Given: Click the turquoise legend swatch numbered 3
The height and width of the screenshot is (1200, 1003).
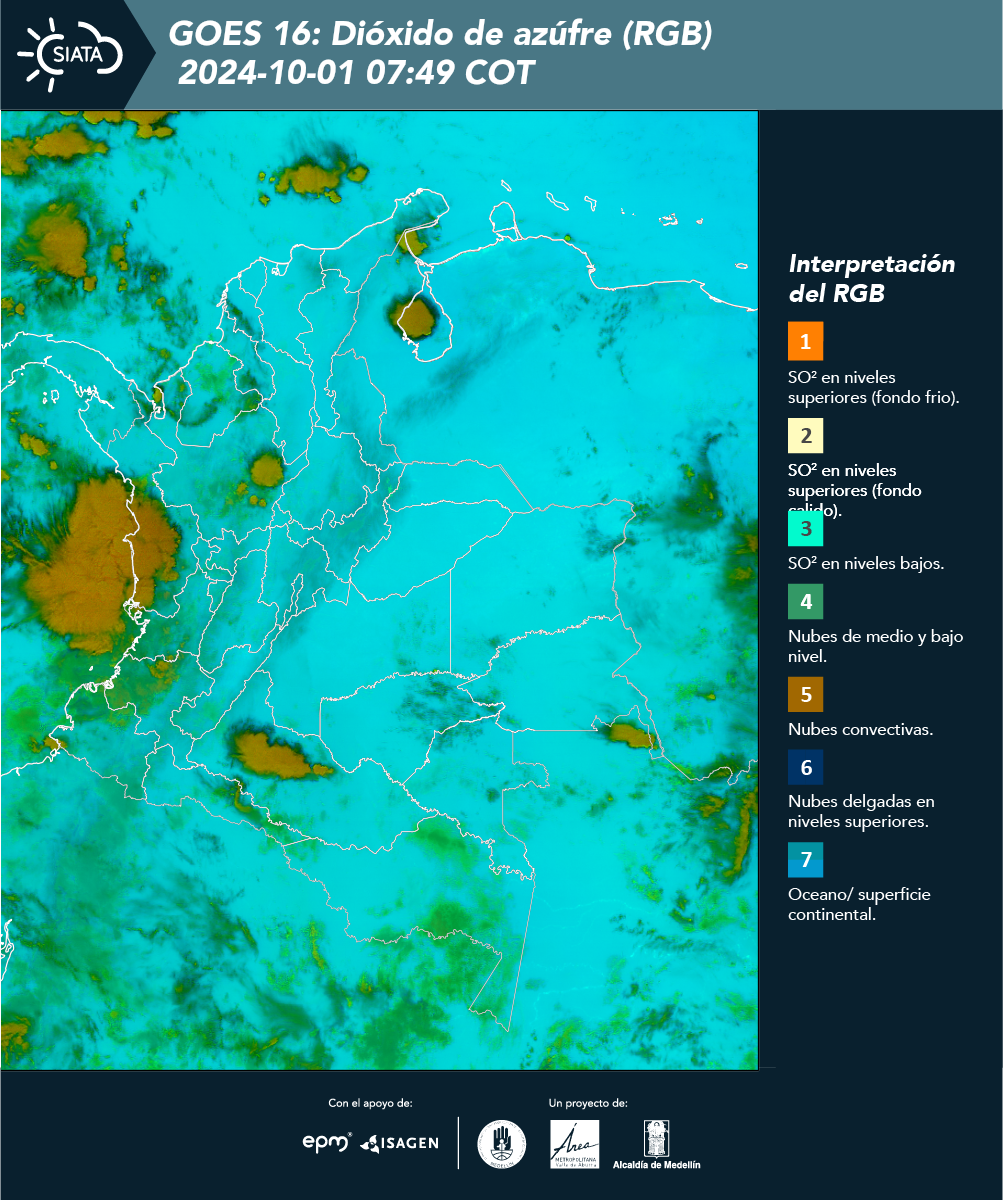Looking at the screenshot, I should tap(805, 528).
